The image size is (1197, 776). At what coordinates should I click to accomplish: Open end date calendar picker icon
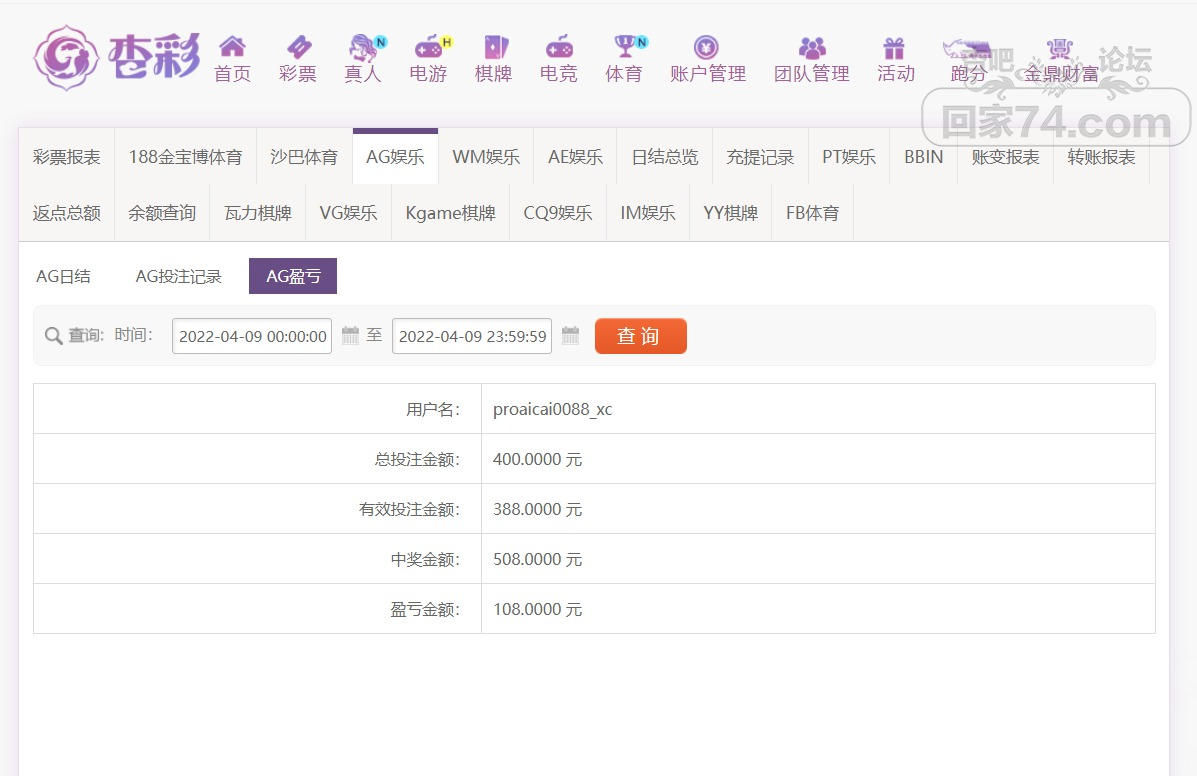click(x=570, y=336)
